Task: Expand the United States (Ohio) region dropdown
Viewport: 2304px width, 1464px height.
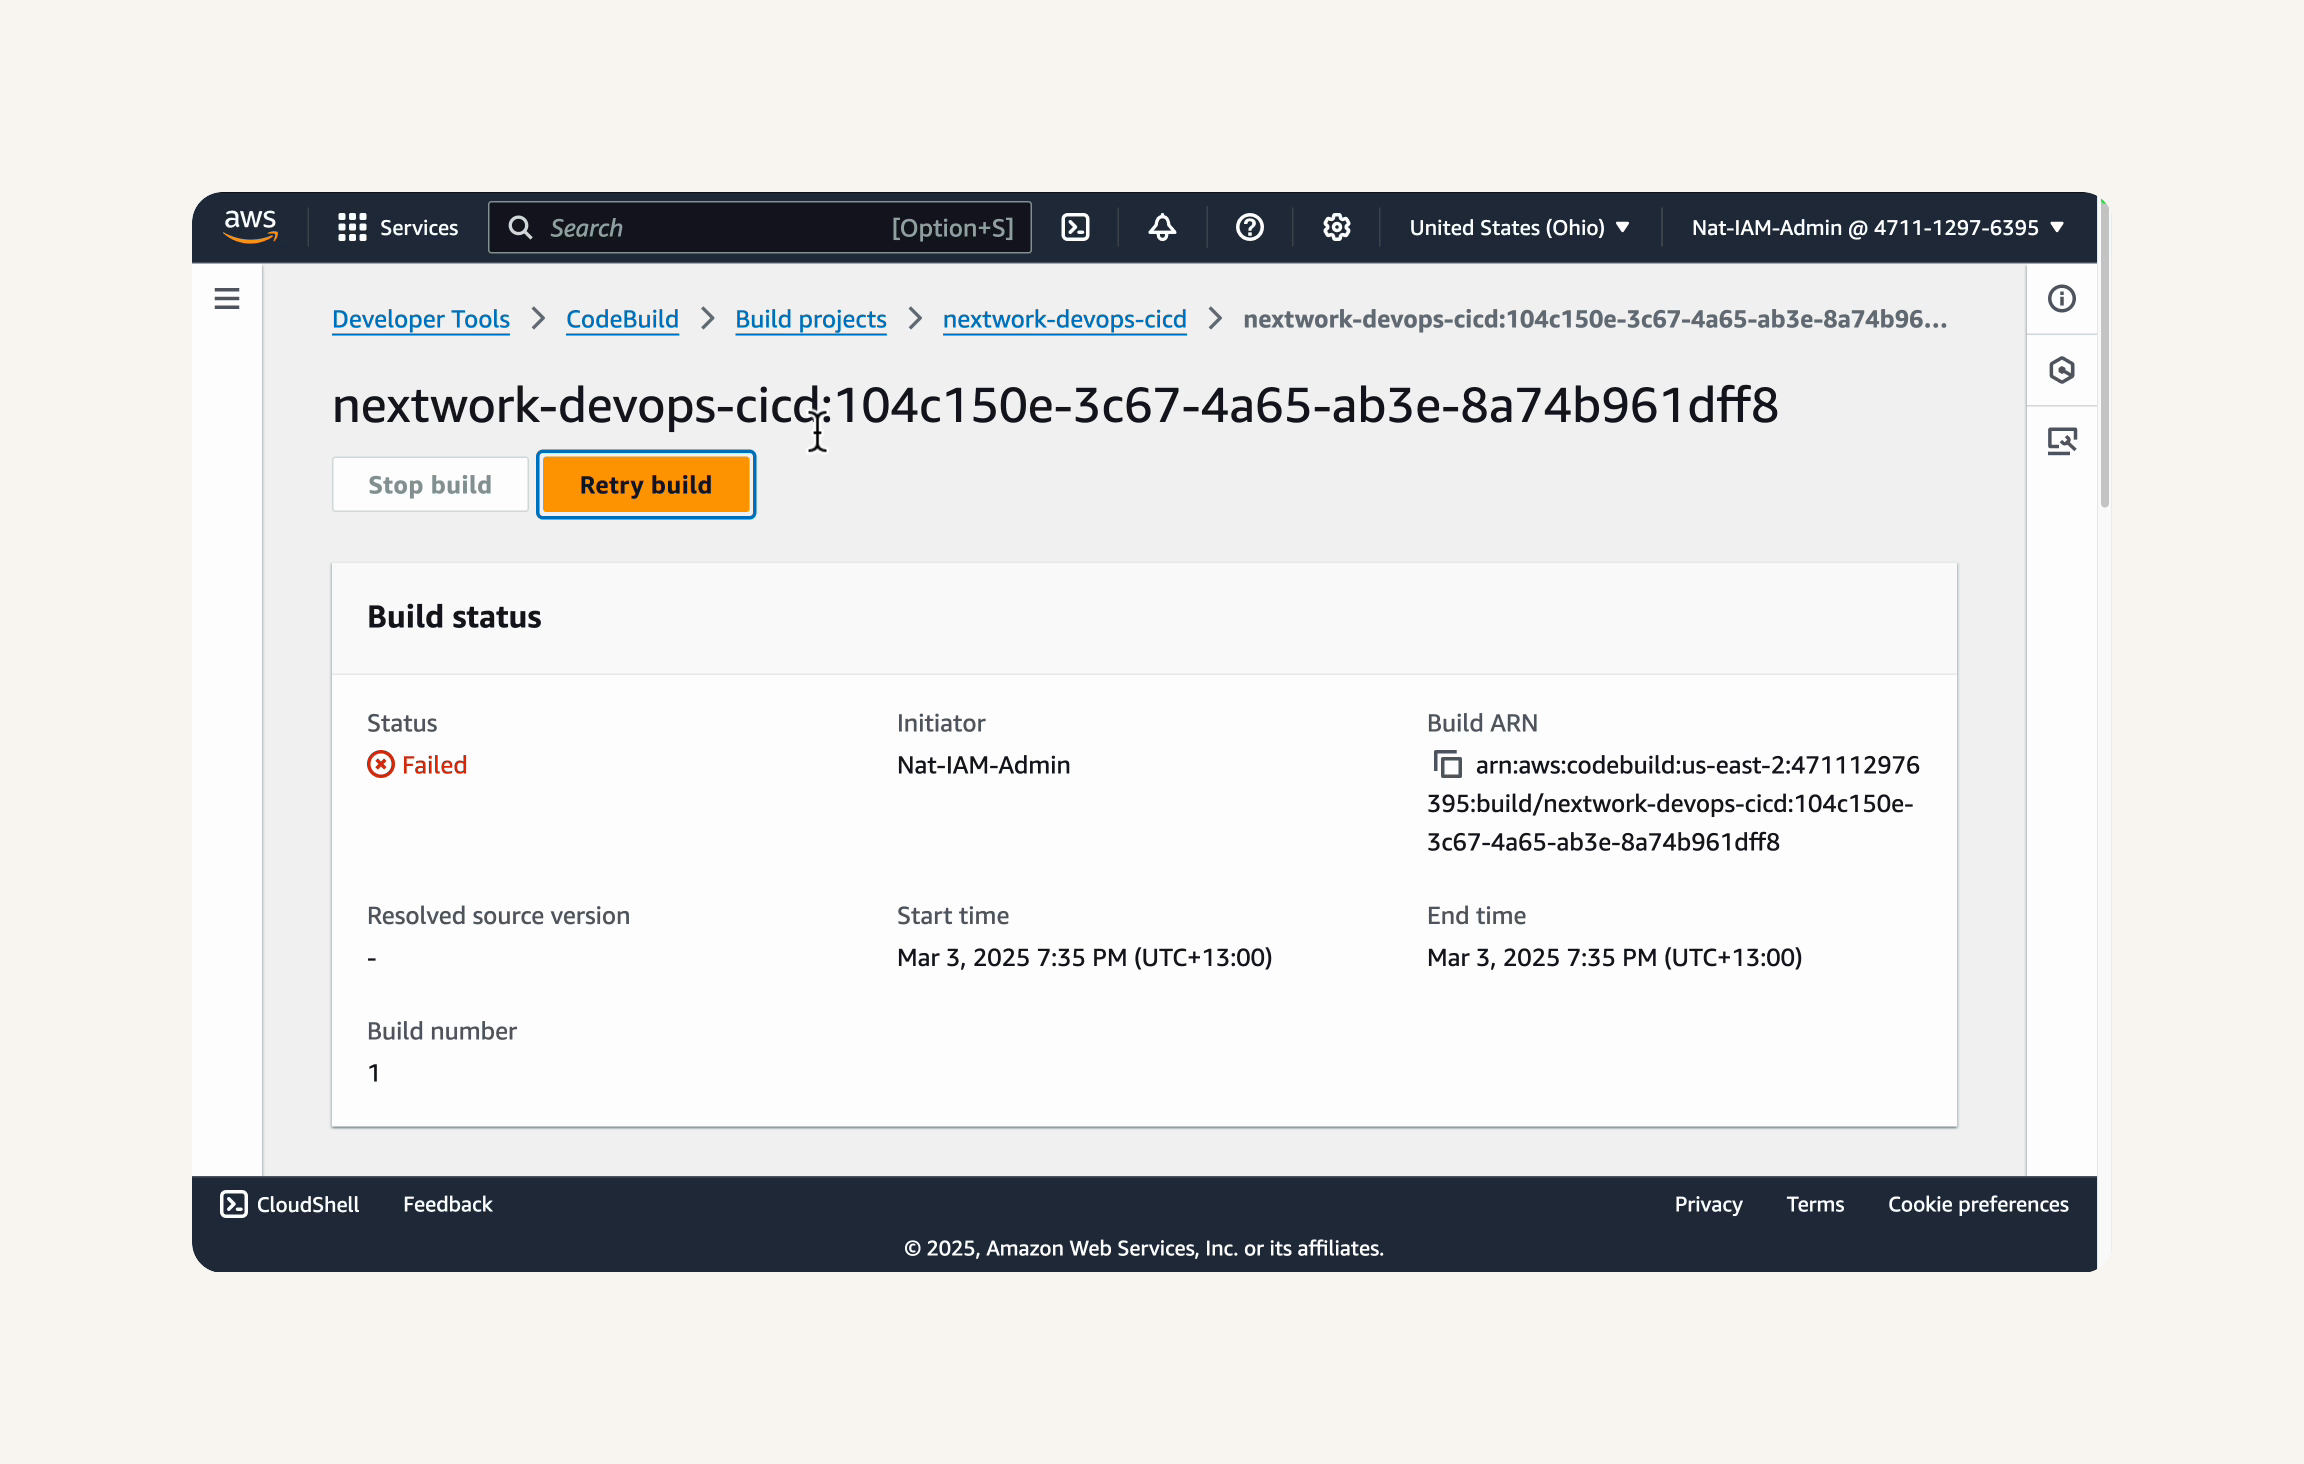Action: pos(1519,227)
